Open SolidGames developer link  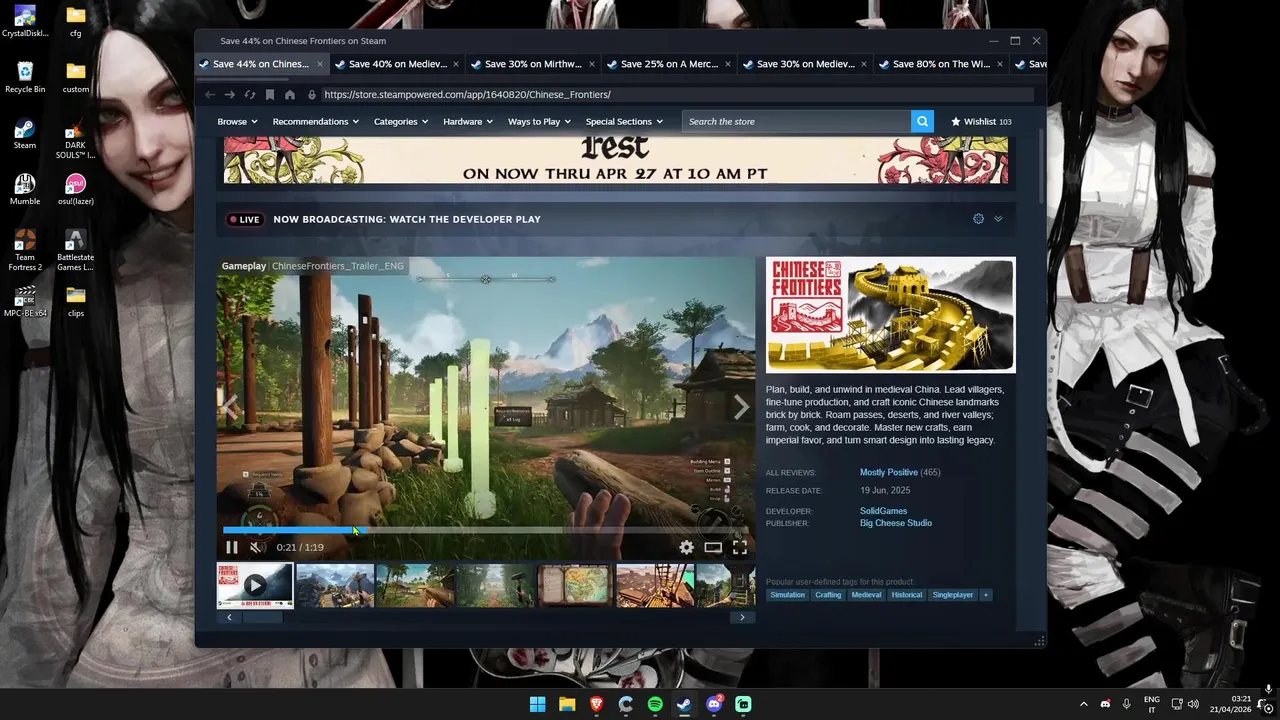coord(884,511)
